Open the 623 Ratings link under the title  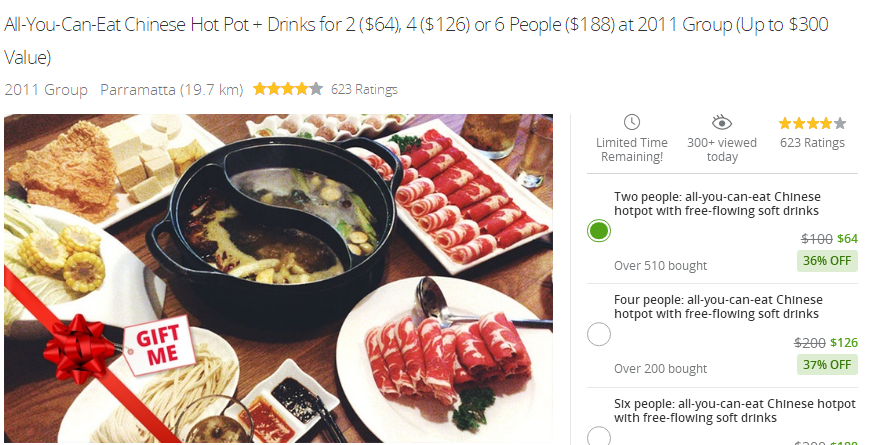click(x=364, y=89)
